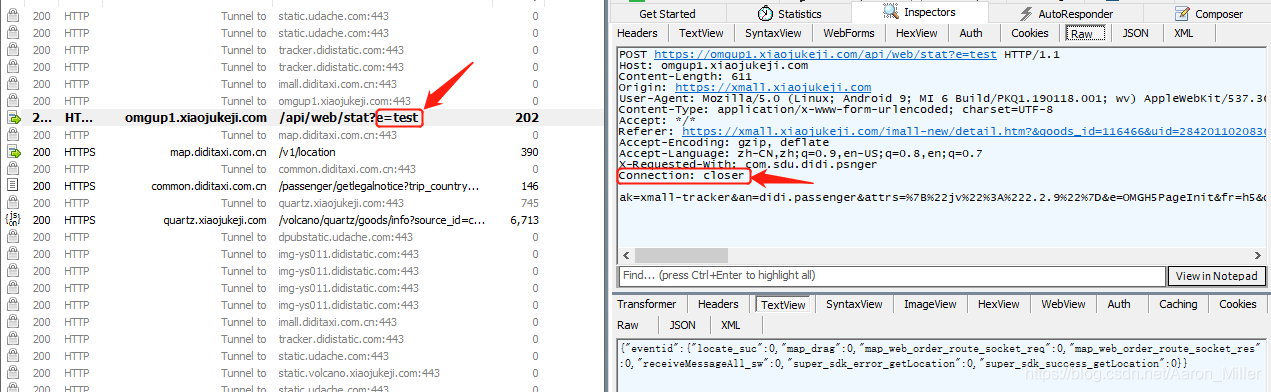Open request XML inspector tab
This screenshot has height=392, width=1271.
pyautogui.click(x=1183, y=33)
